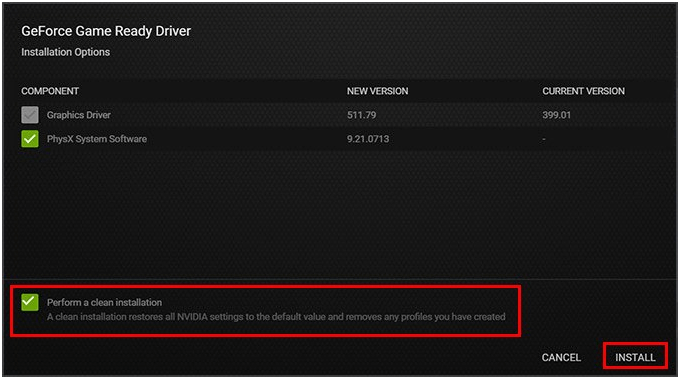Click current version value 399.01
This screenshot has width=680, height=379.
(556, 115)
